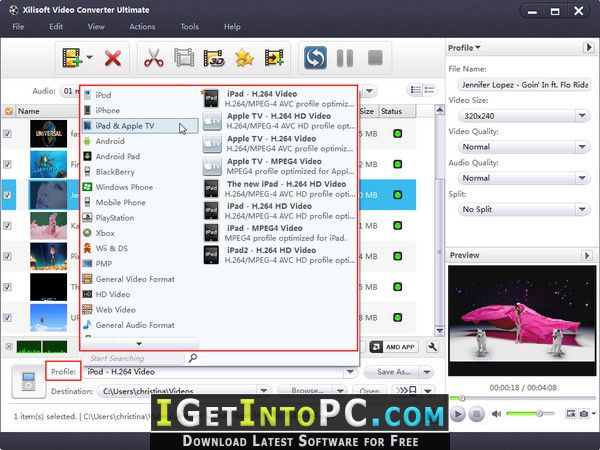600x450 pixels.
Task: Select the Android Pad category
Action: point(140,157)
